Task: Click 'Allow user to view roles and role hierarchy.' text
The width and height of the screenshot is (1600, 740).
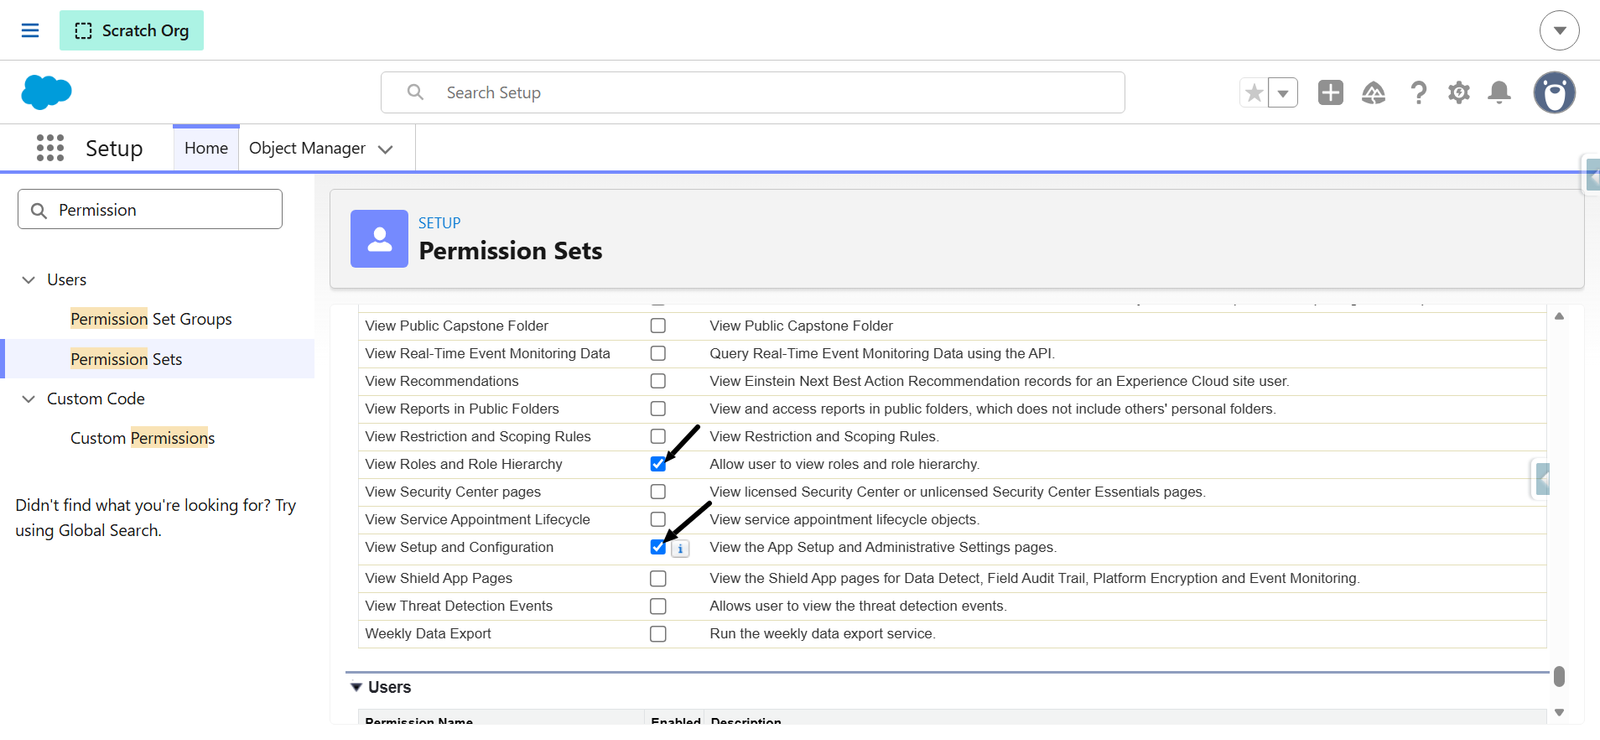Action: point(845,464)
